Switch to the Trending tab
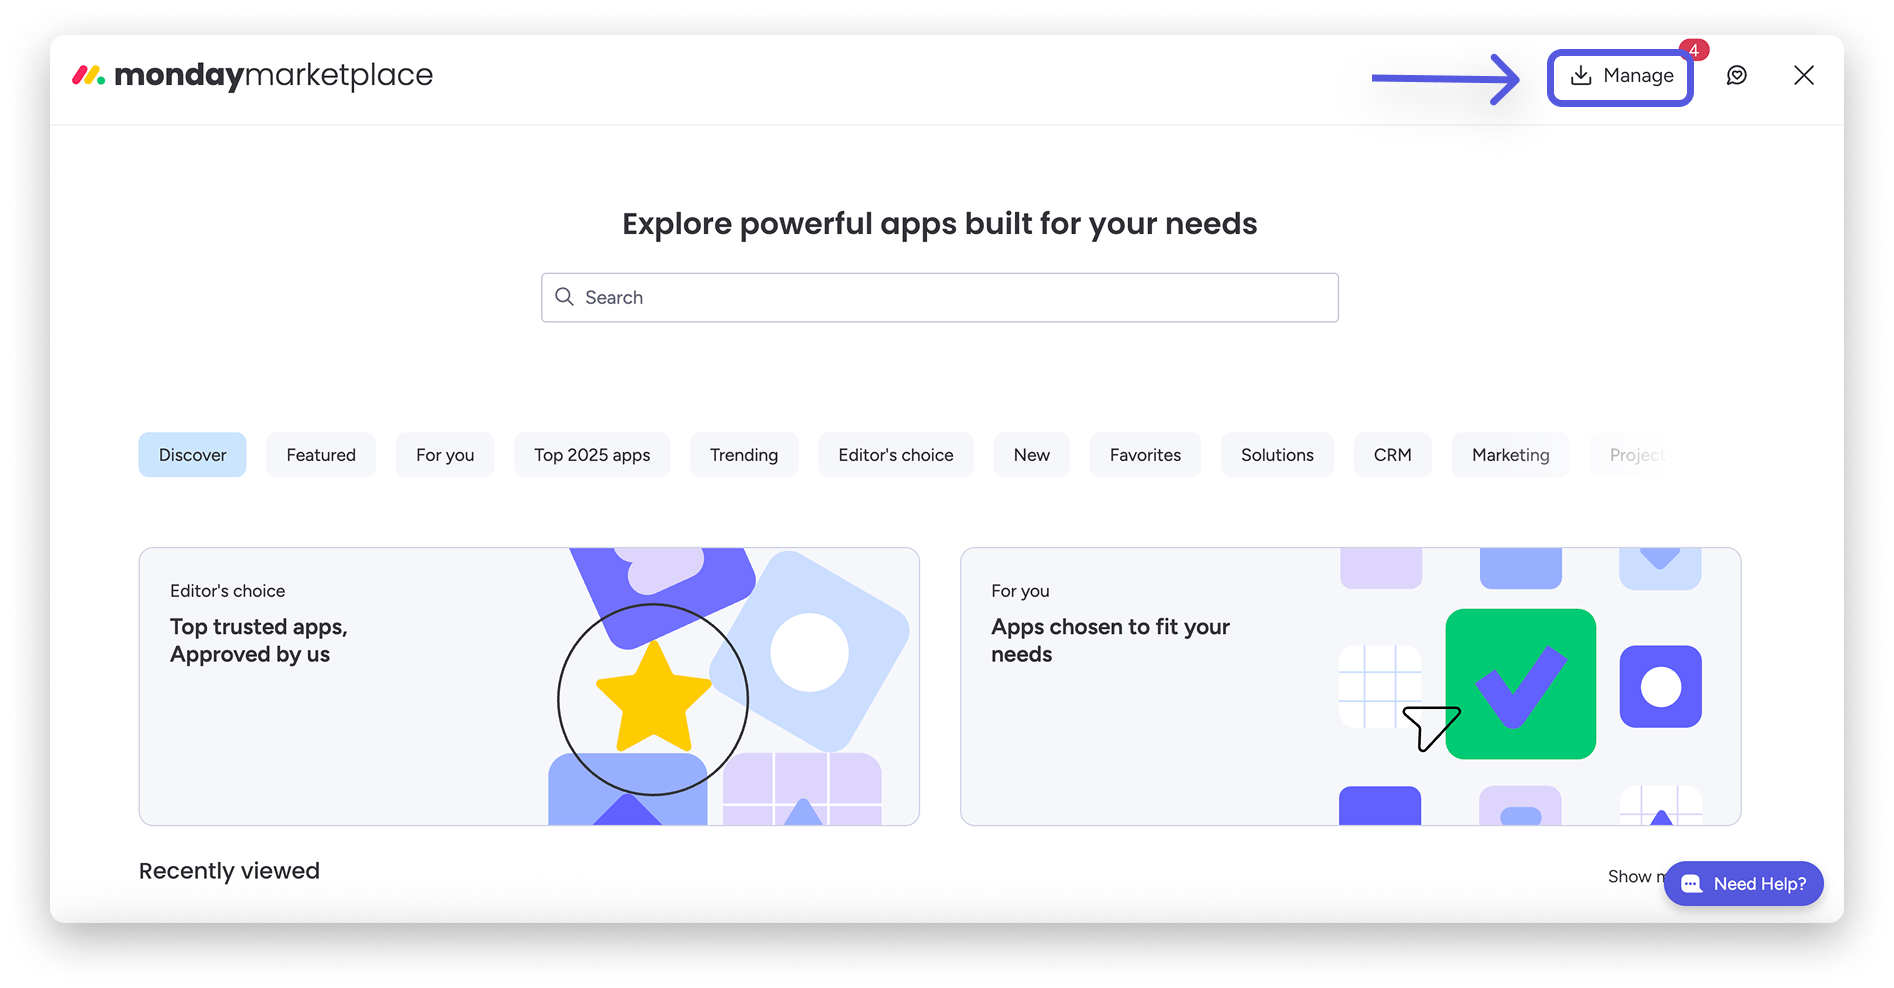This screenshot has height=988, width=1894. click(744, 455)
